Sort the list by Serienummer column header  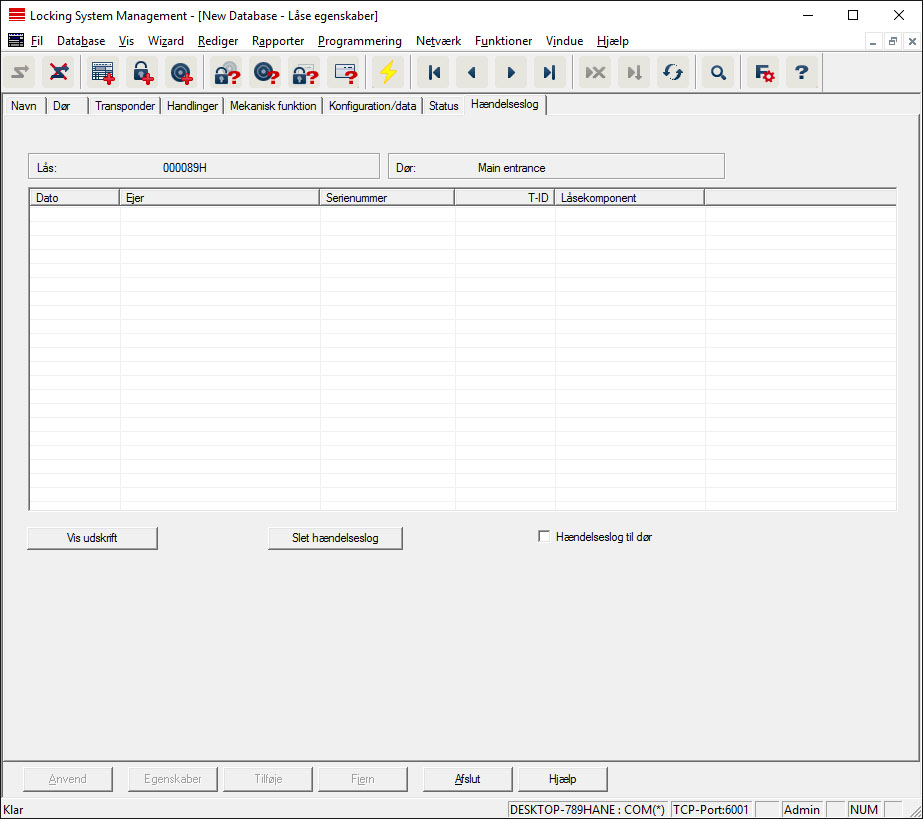point(387,198)
